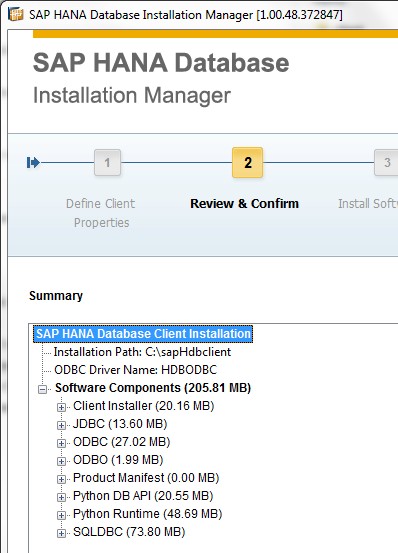The width and height of the screenshot is (398, 553).
Task: Click the Define Client Properties step label
Action: [x=101, y=213]
